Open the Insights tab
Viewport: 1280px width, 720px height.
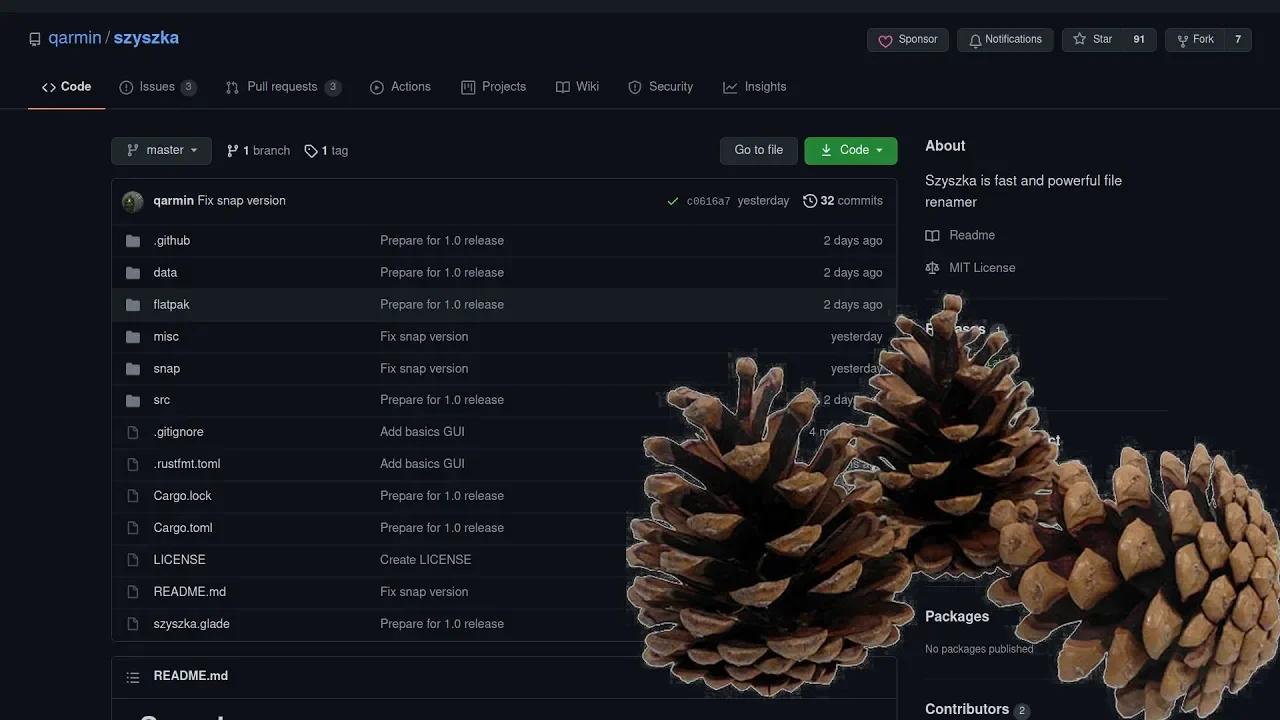pos(755,87)
